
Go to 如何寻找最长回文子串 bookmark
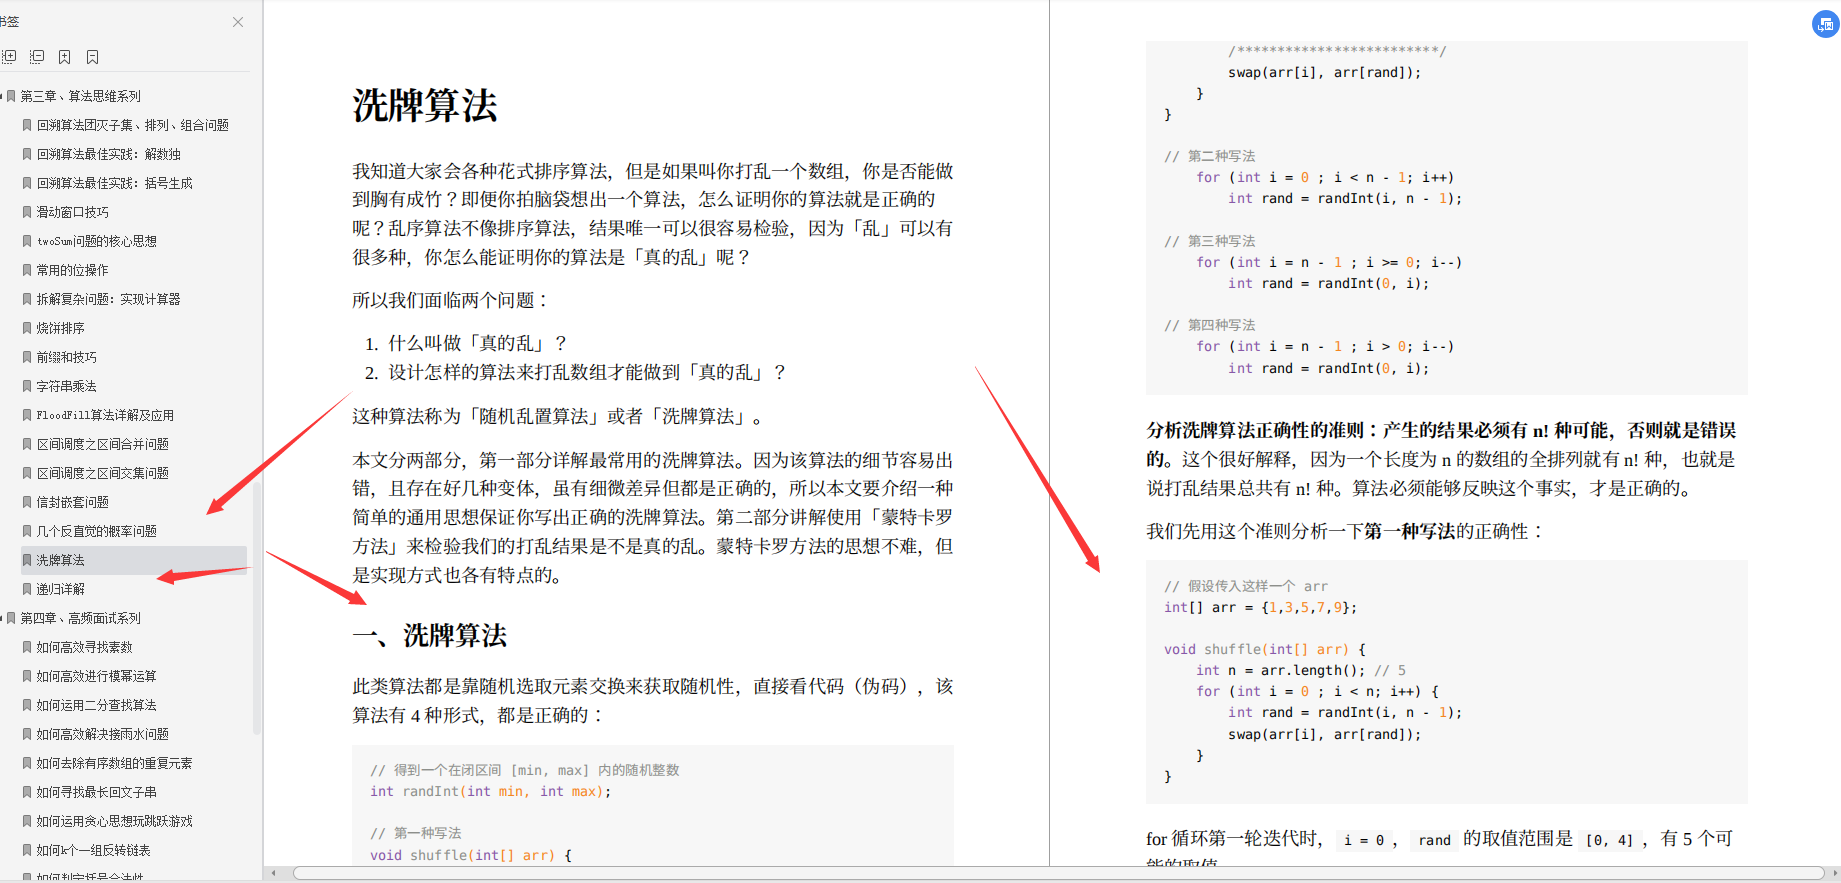coord(97,792)
